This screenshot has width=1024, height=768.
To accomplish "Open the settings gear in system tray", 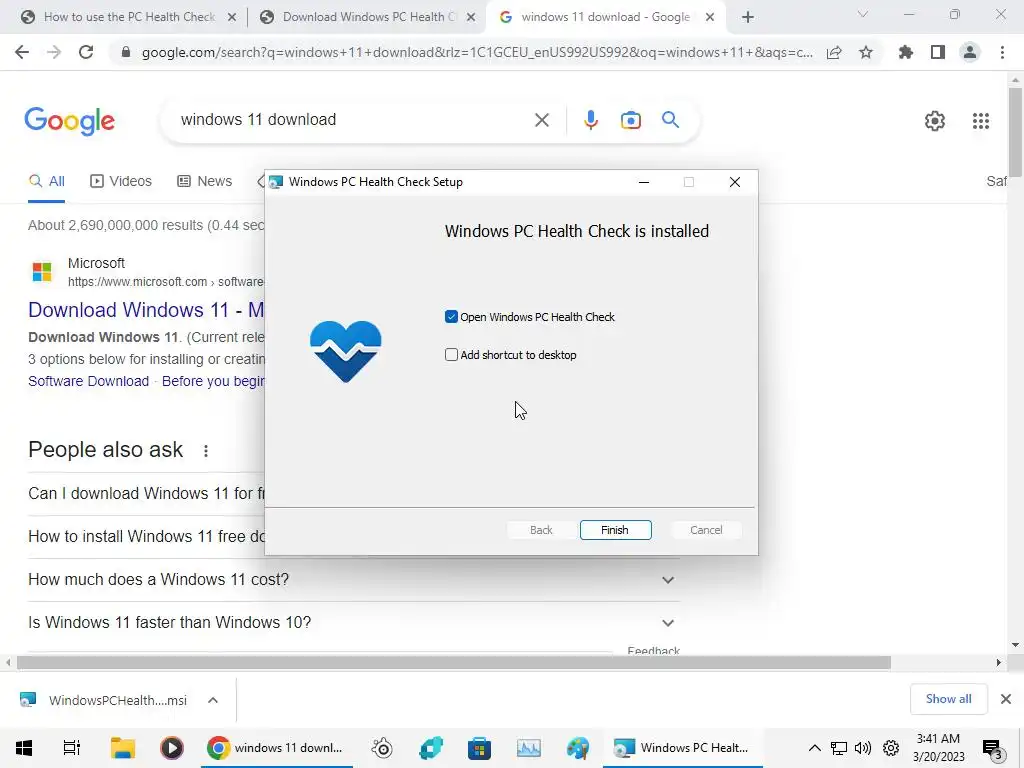I will tap(891, 748).
